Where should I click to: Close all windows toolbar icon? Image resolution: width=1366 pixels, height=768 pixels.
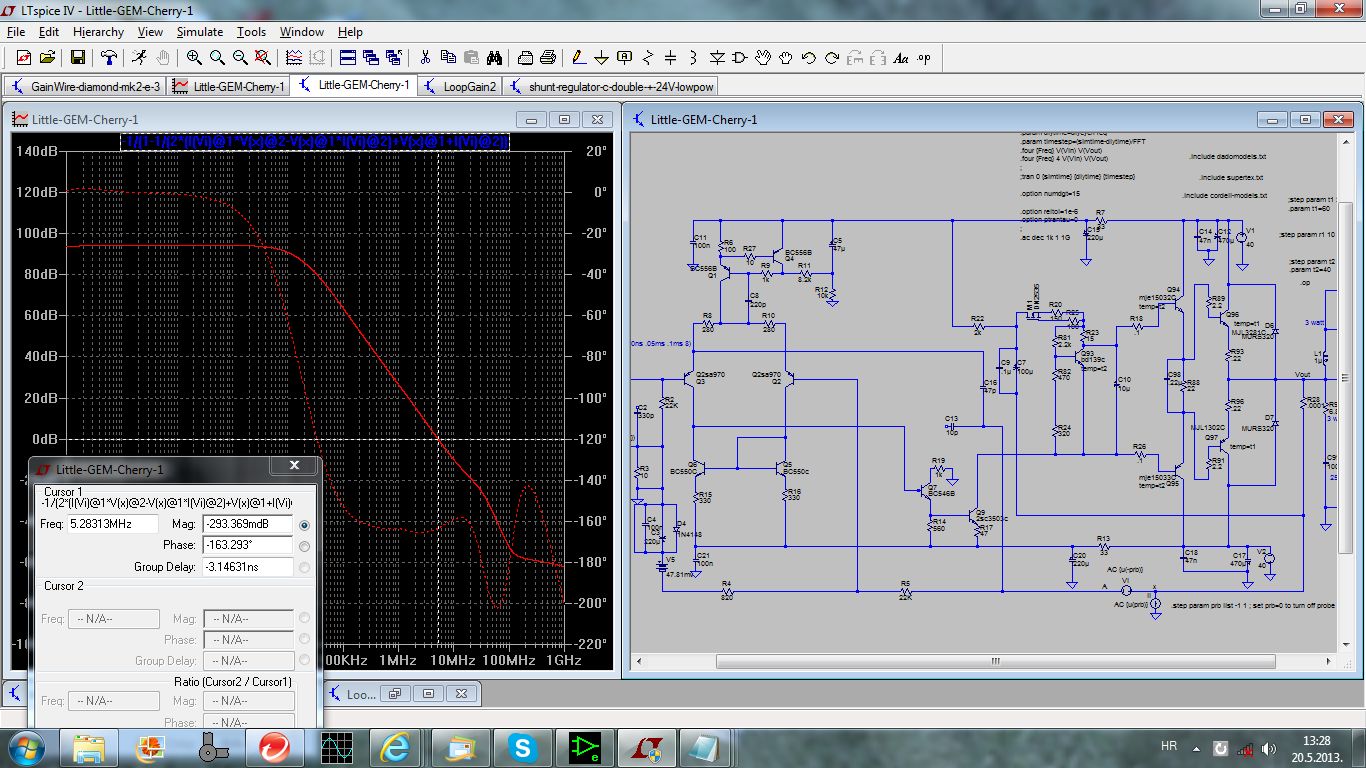tap(394, 58)
